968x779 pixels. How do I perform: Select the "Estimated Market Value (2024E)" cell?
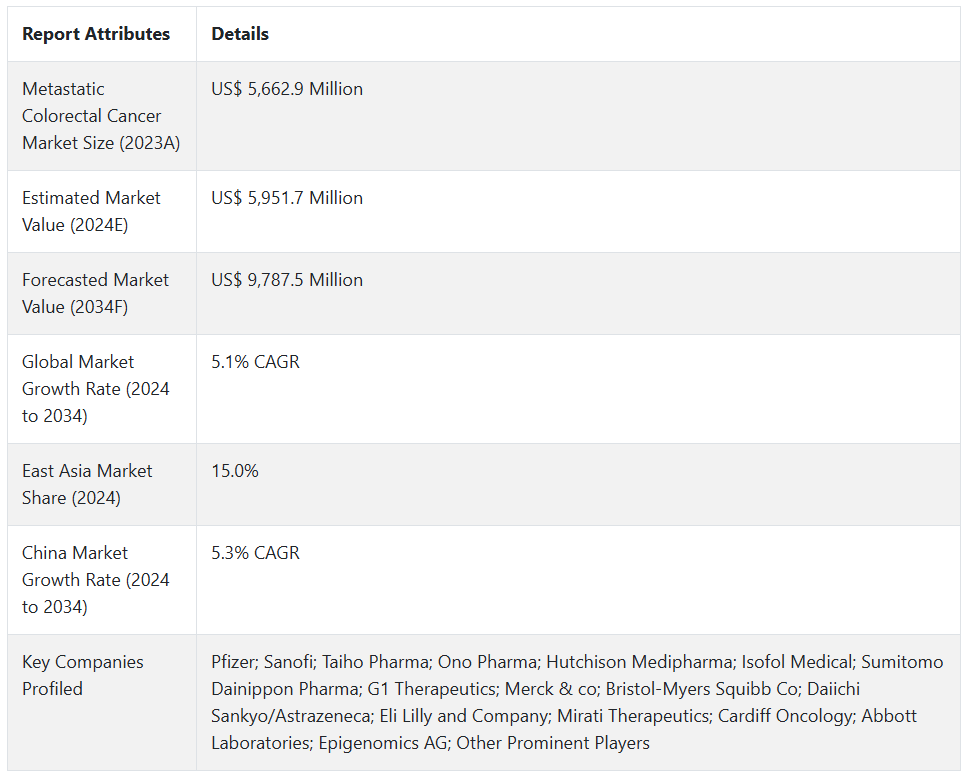click(x=91, y=211)
